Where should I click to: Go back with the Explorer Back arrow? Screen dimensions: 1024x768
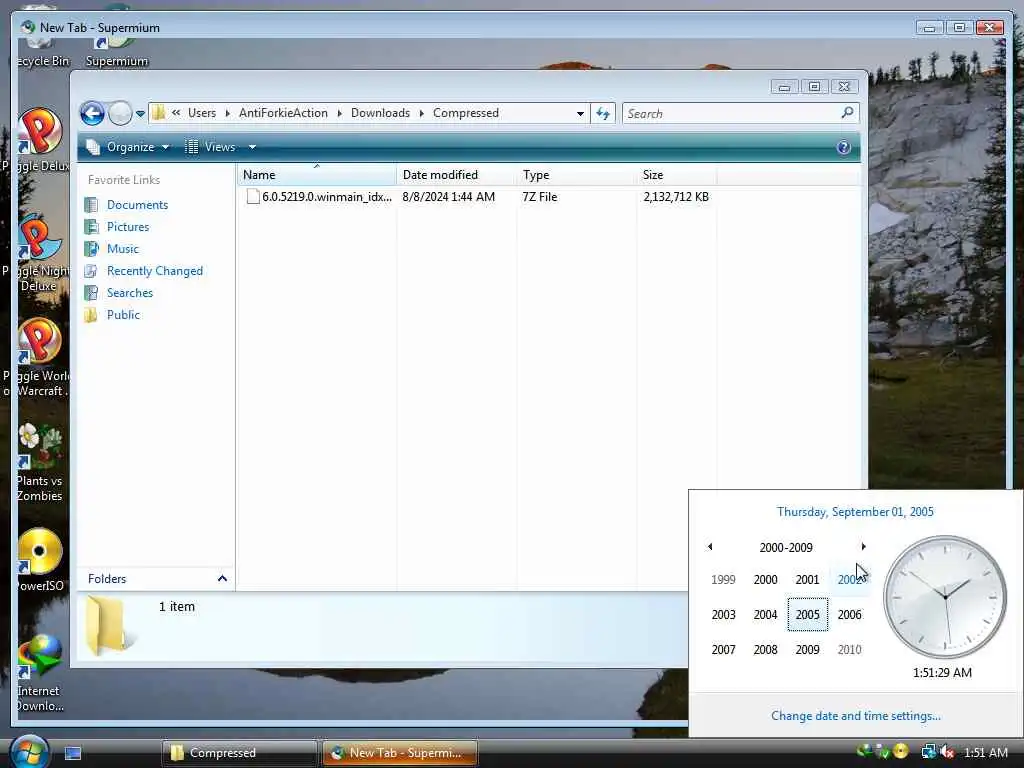coord(92,114)
